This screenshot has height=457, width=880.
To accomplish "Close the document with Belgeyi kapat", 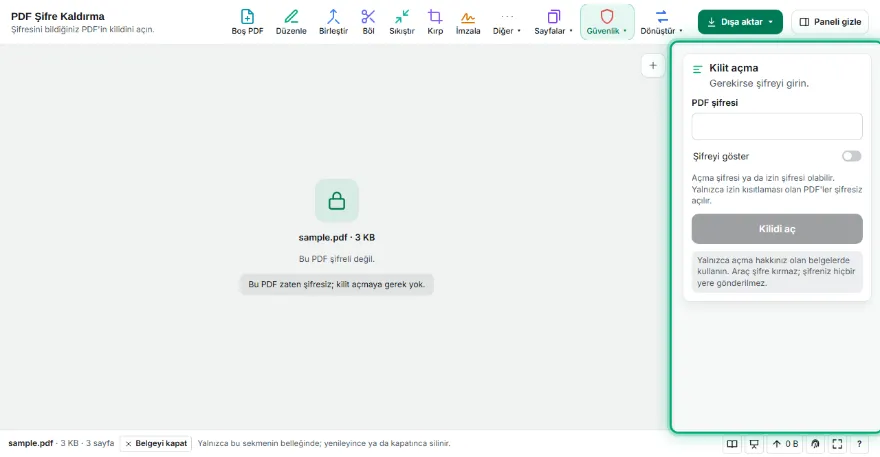I will 156,444.
